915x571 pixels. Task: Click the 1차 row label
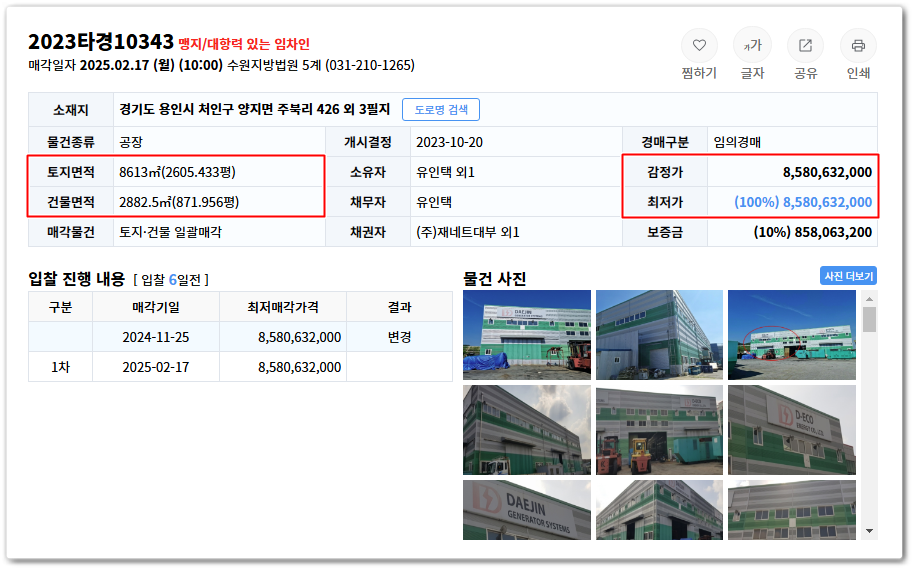click(x=60, y=367)
